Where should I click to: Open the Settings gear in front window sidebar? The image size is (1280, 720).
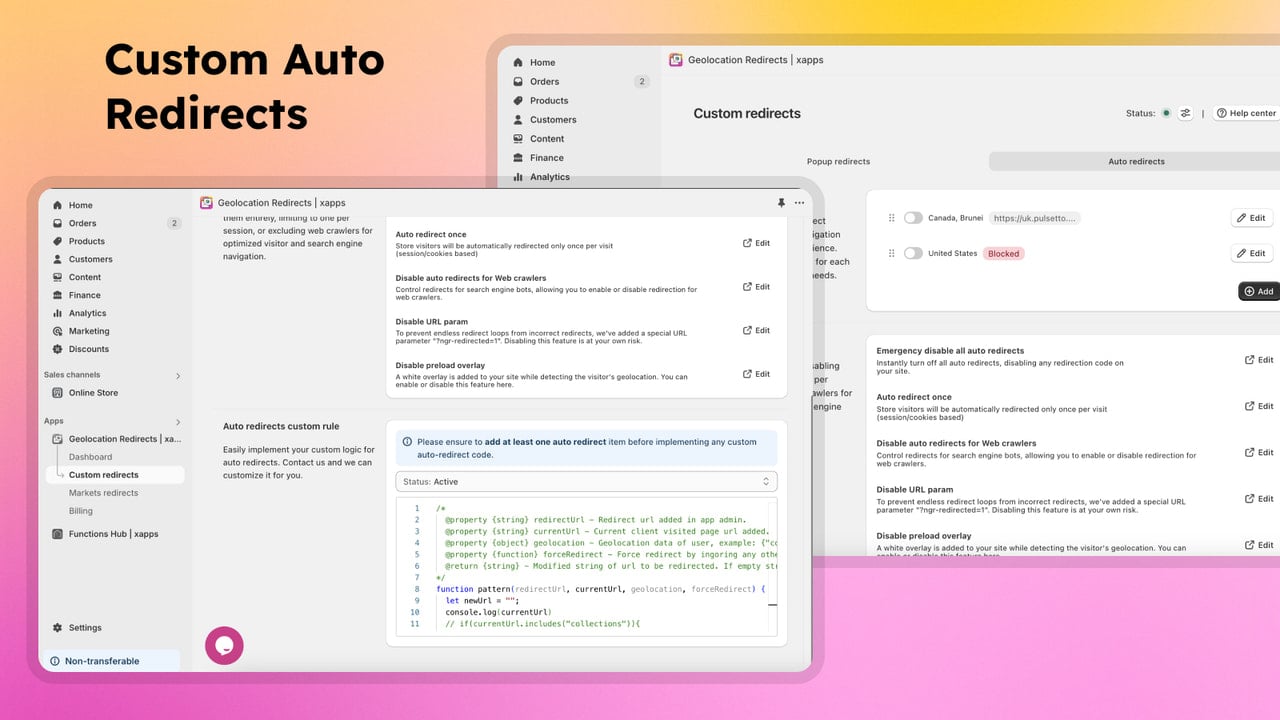pos(58,628)
